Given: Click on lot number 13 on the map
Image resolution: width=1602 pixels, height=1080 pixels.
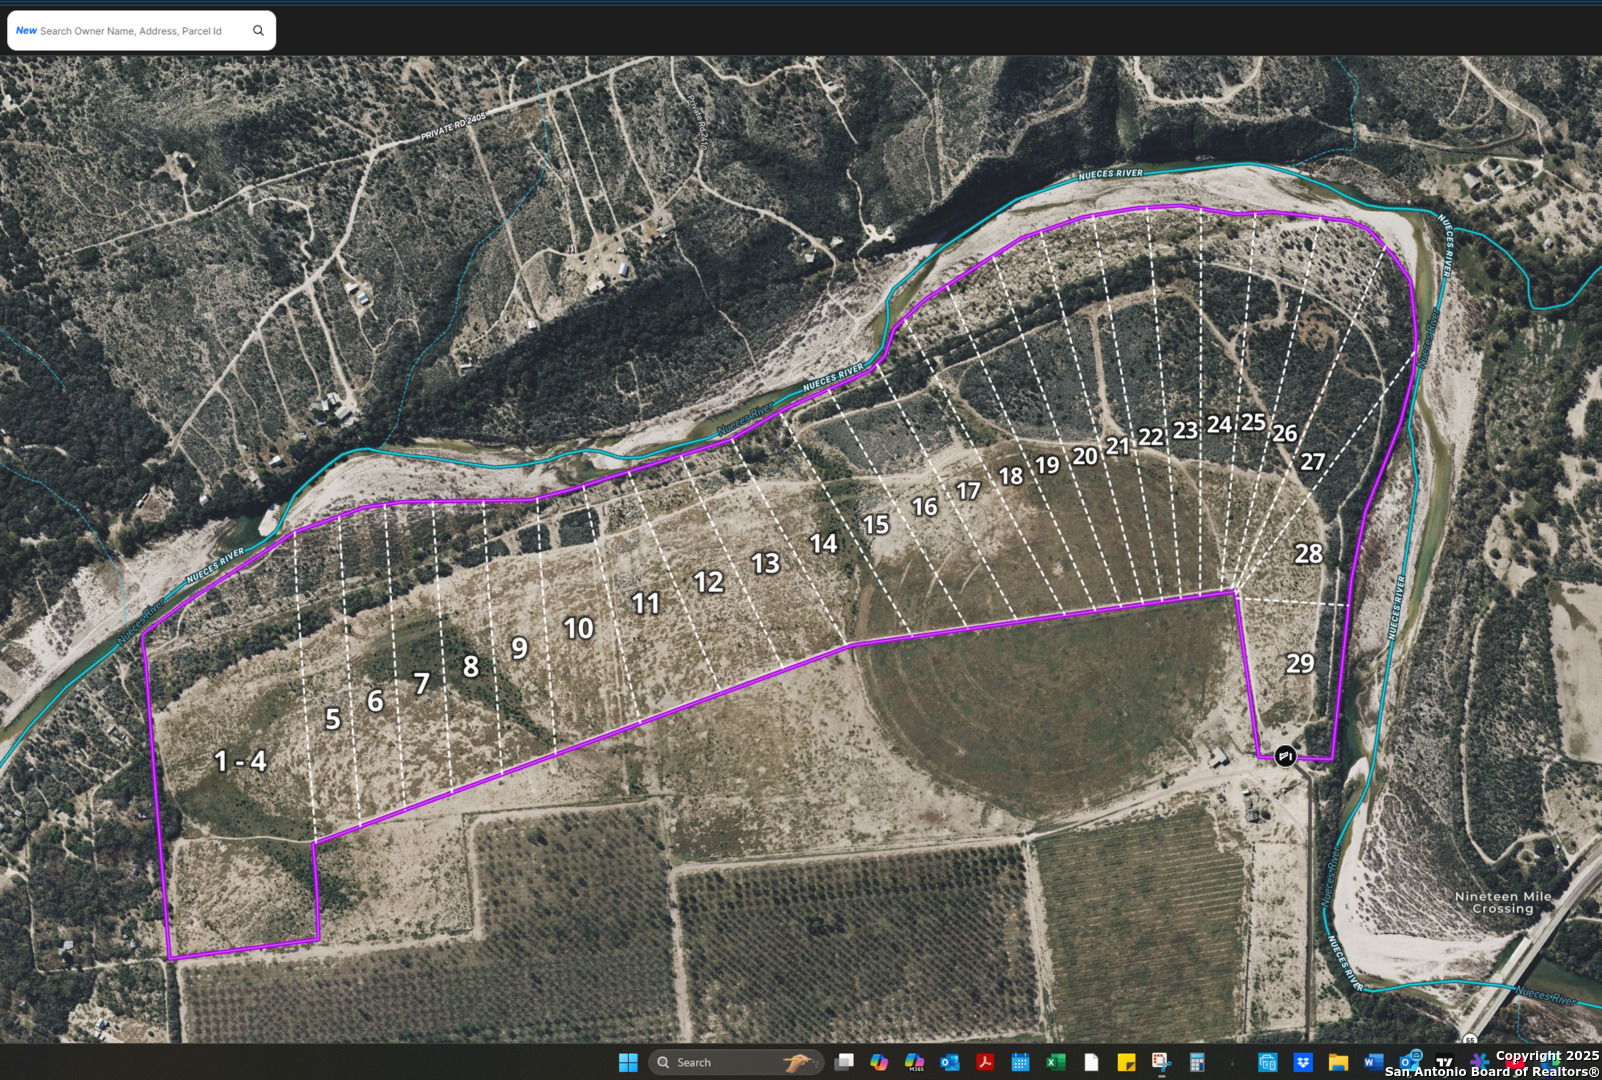Looking at the screenshot, I should (x=765, y=564).
